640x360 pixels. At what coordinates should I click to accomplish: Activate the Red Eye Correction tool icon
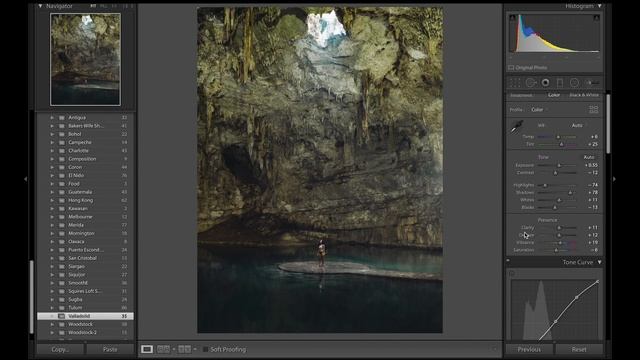tap(545, 83)
